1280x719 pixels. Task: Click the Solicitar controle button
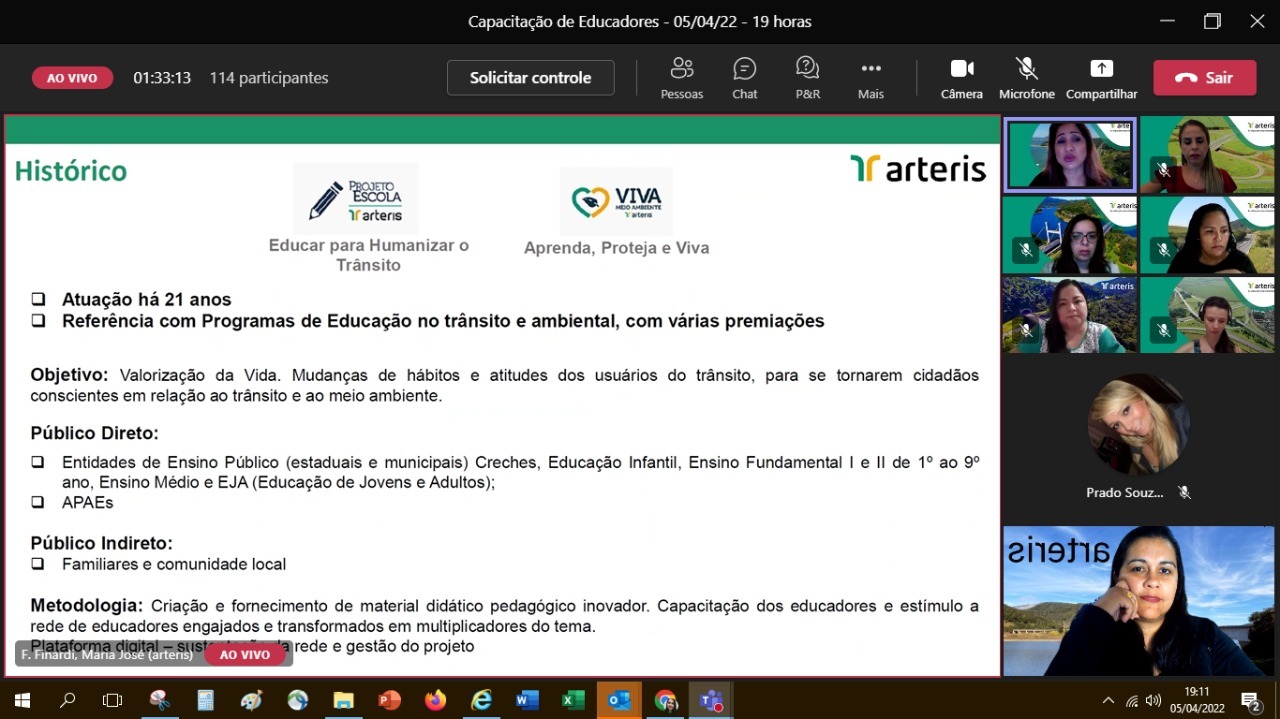click(x=530, y=78)
